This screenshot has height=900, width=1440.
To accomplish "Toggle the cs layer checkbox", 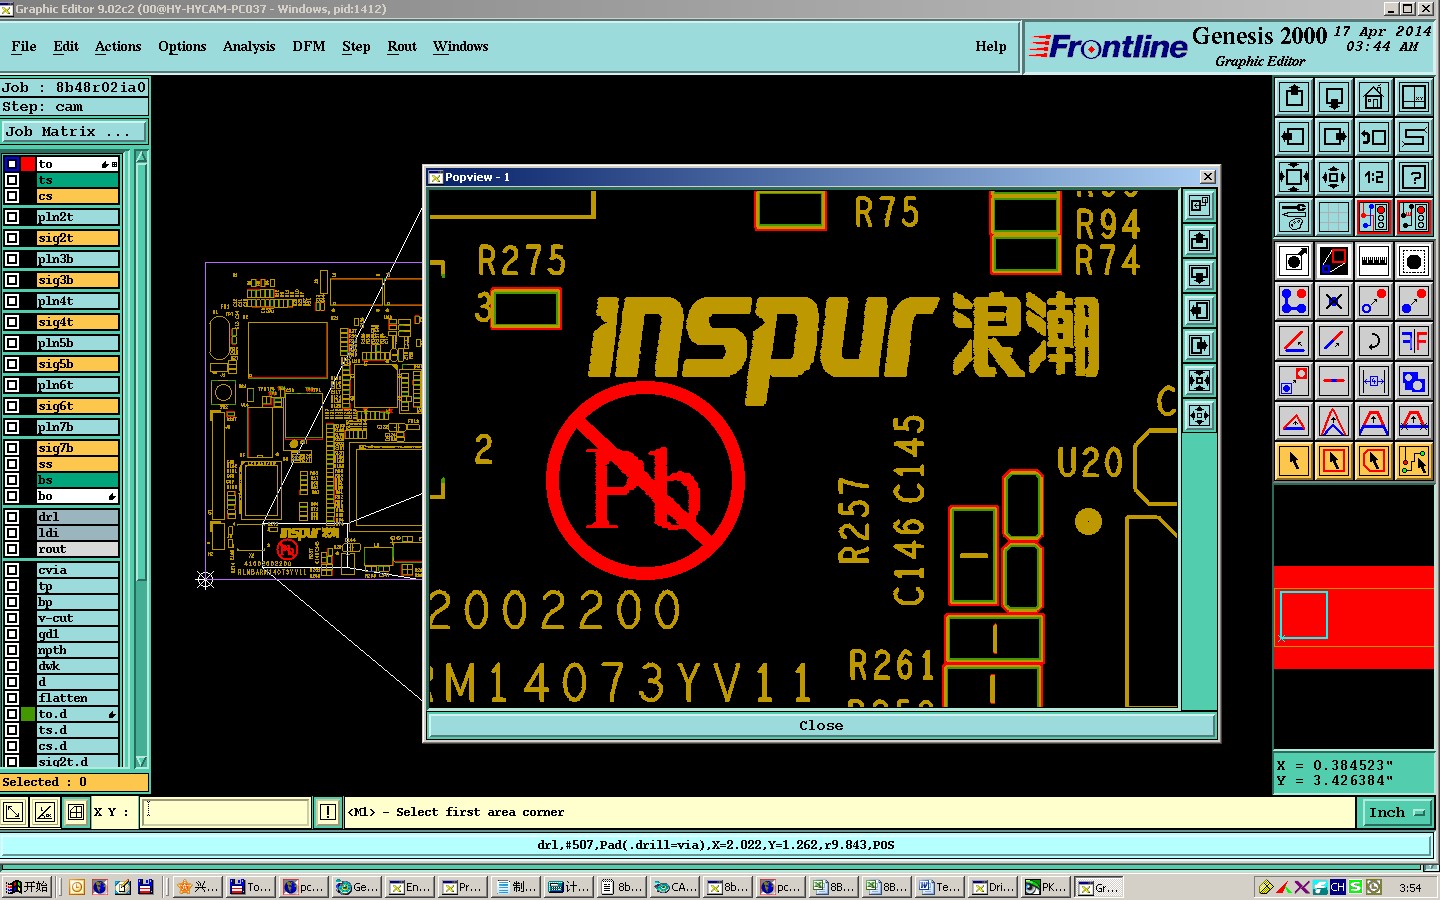I will click(12, 196).
